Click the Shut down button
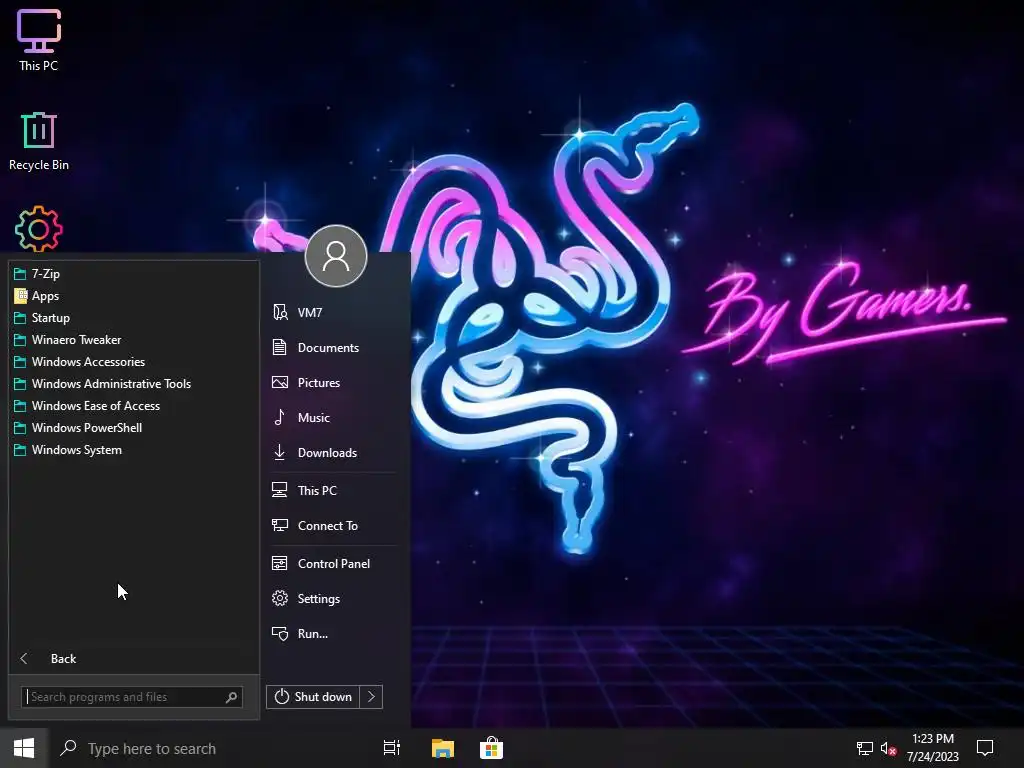1024x768 pixels. (313, 697)
